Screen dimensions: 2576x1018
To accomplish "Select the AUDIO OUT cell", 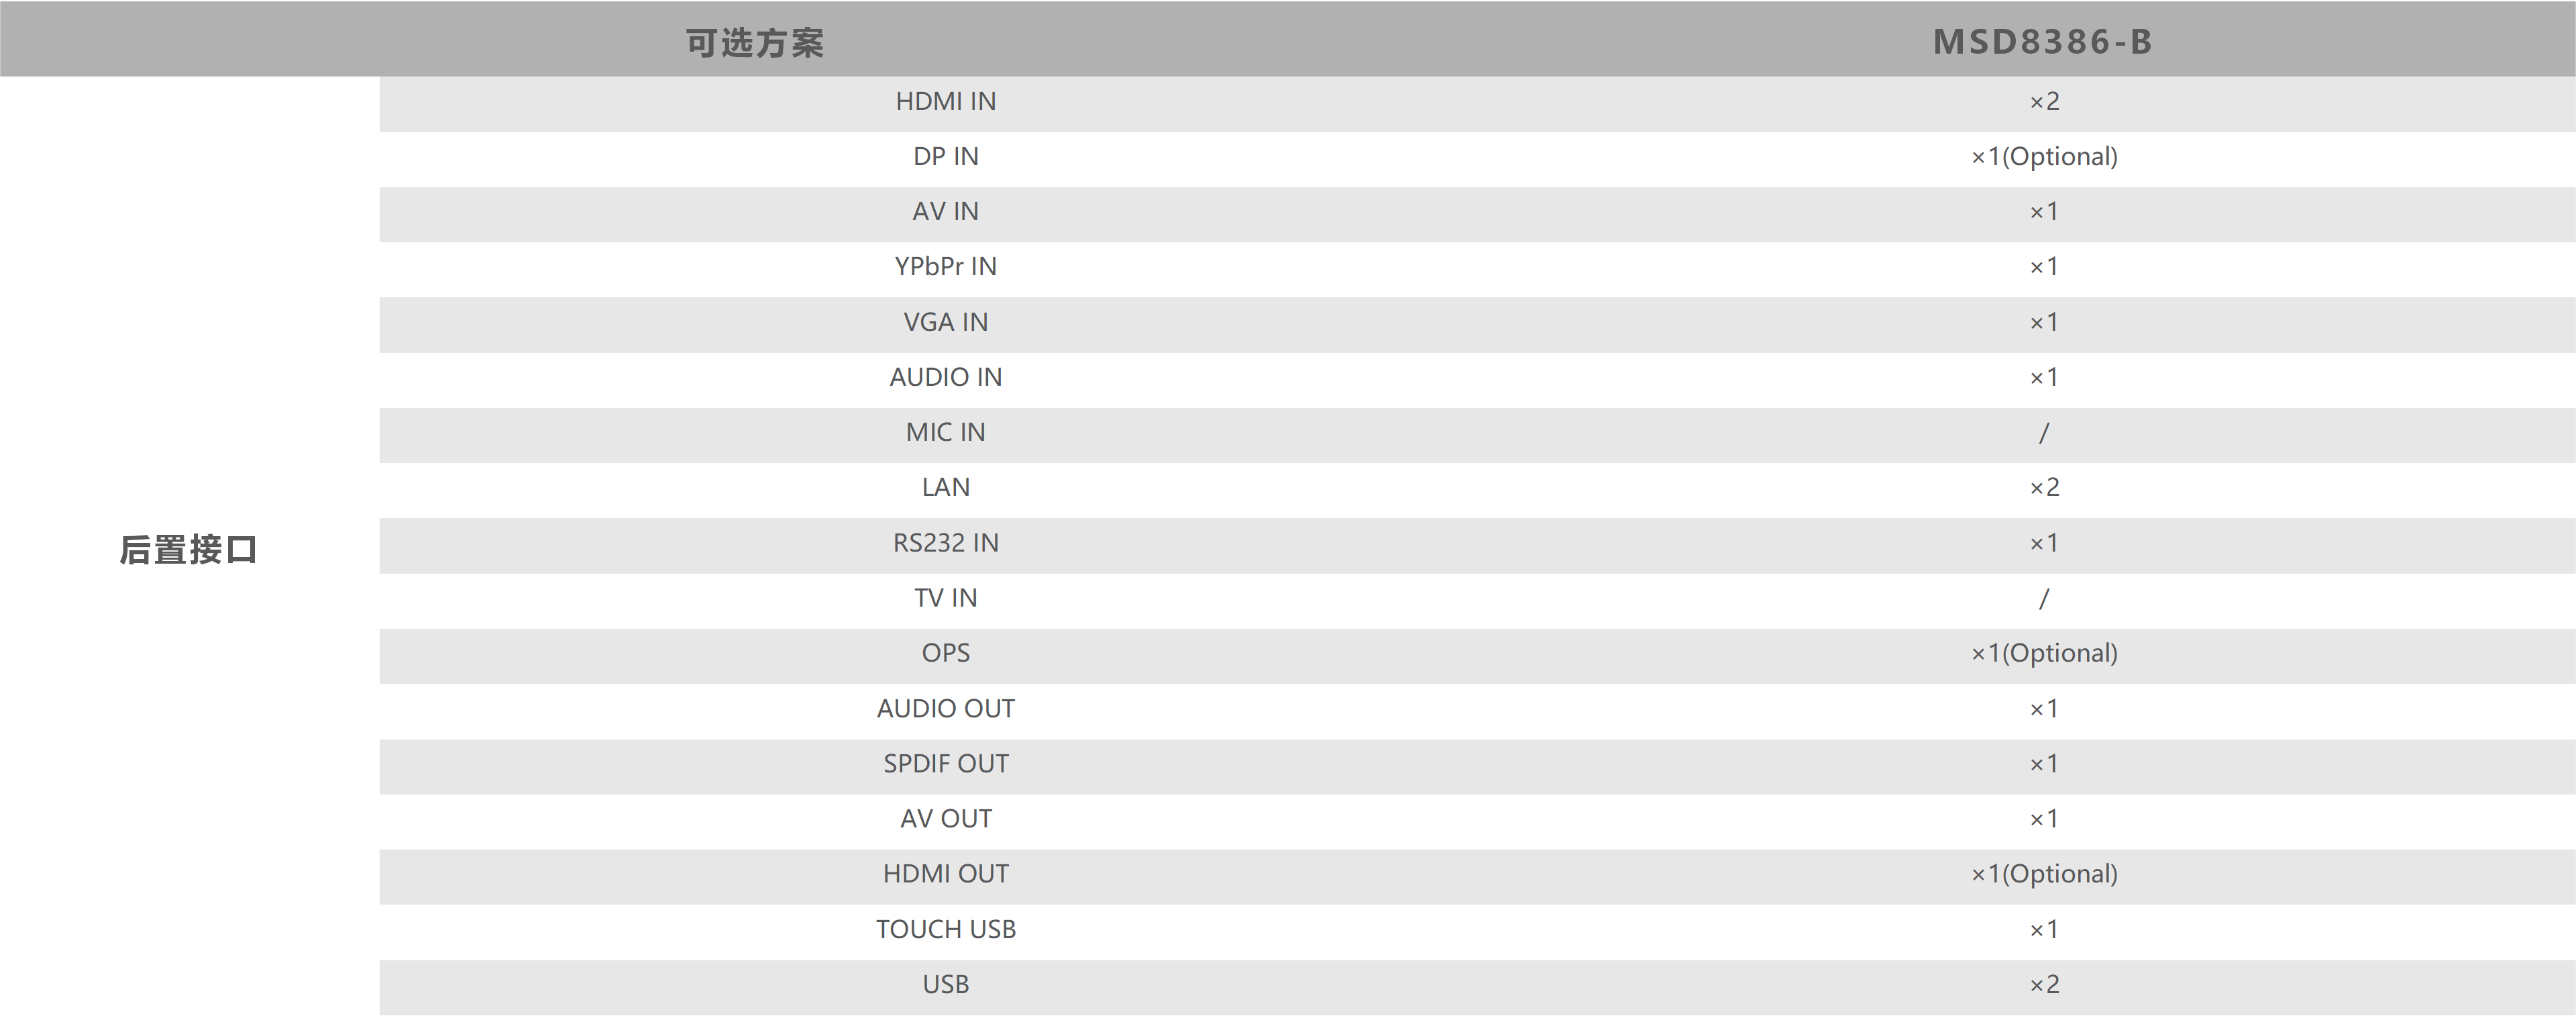I will (x=945, y=708).
